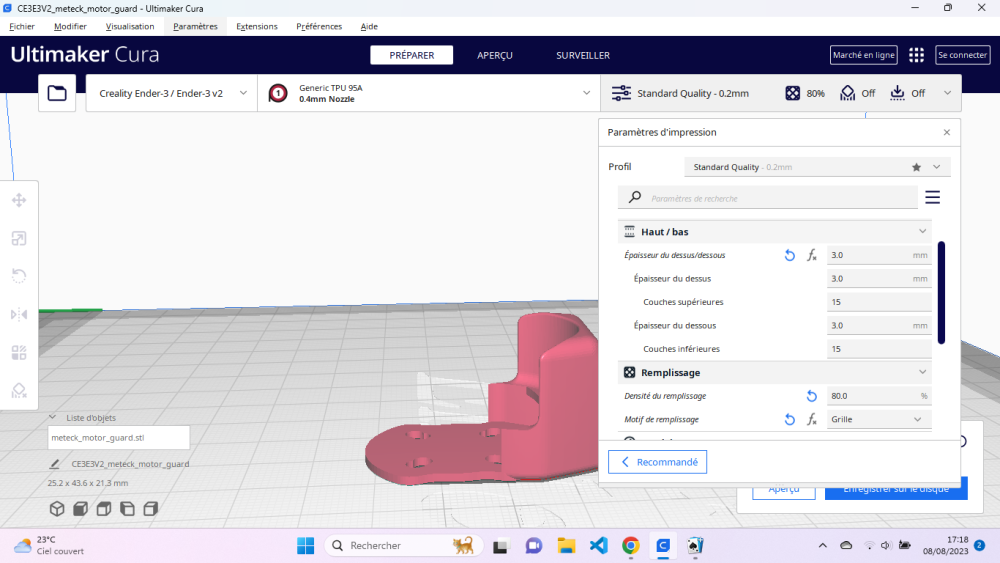Open settings visibility hamburger menu

tap(932, 198)
